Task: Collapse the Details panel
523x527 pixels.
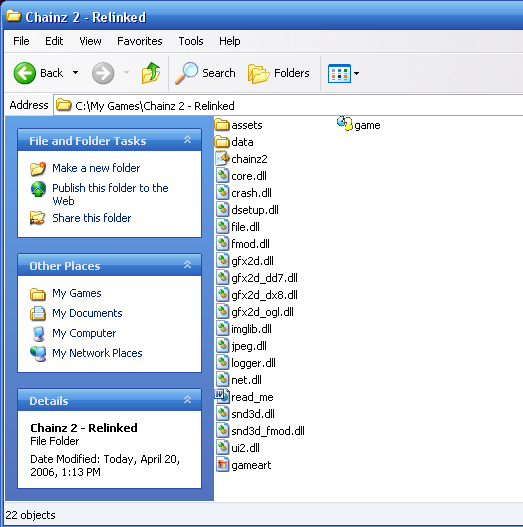Action: pos(188,400)
